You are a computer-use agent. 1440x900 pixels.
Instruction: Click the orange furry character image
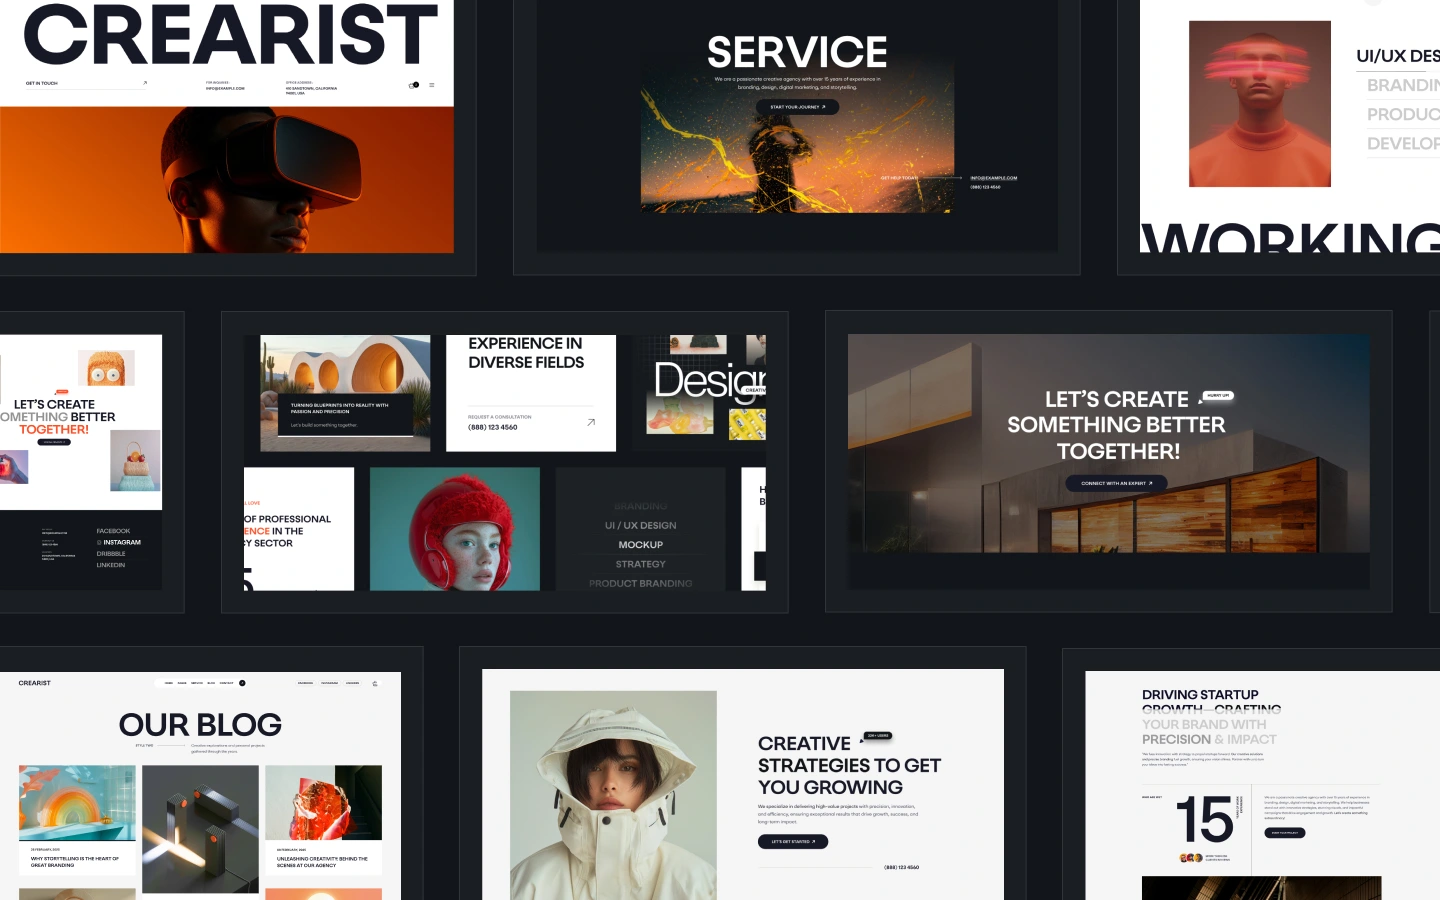click(106, 368)
